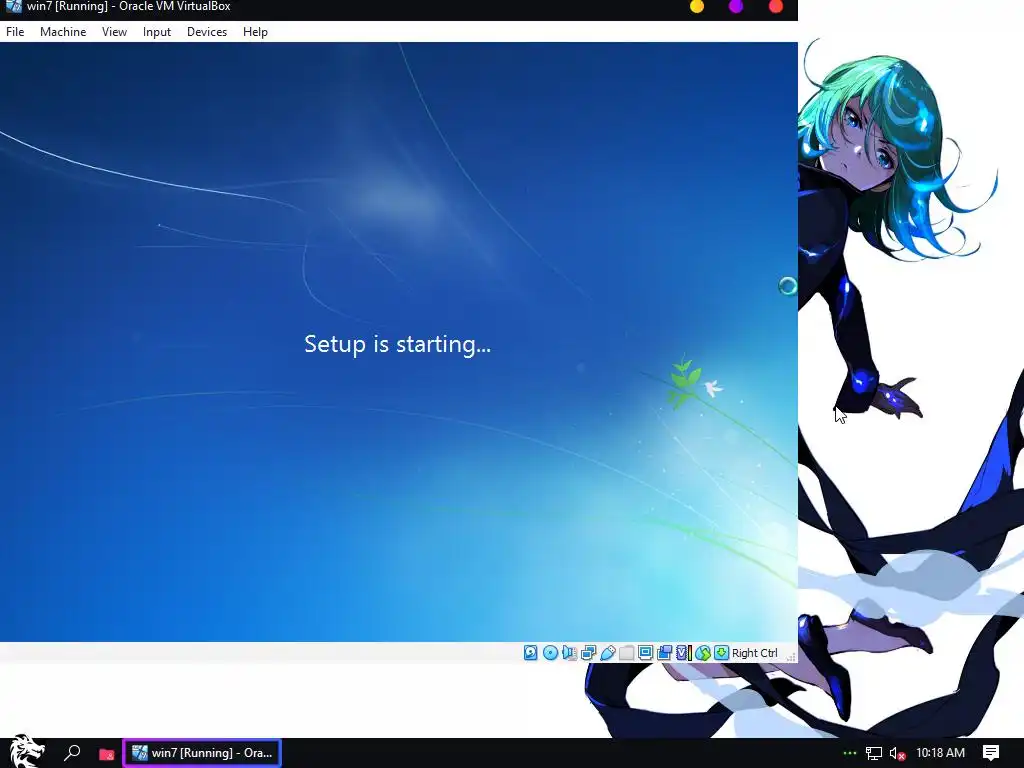Click the CPU virtualization status icon

coord(684,652)
